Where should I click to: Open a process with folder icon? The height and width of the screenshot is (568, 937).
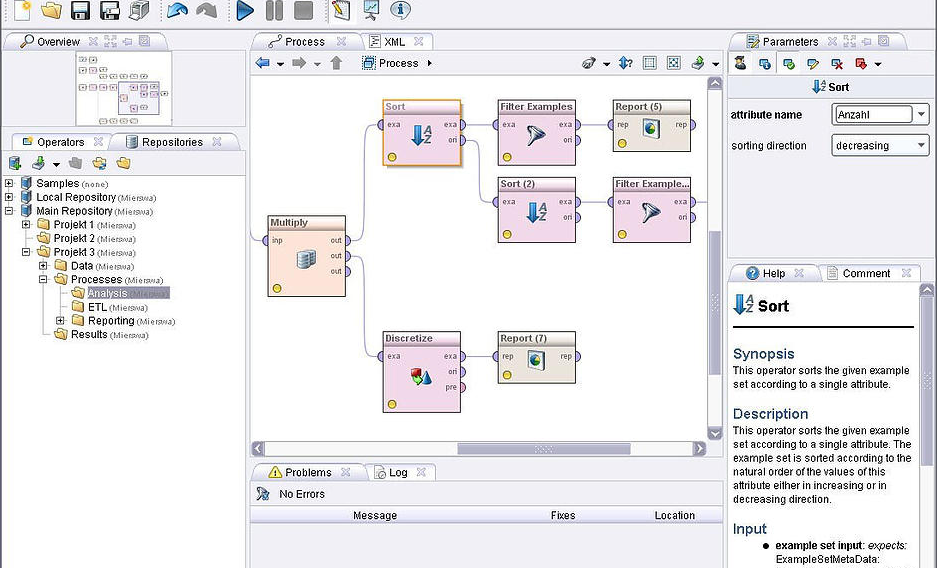(52, 9)
